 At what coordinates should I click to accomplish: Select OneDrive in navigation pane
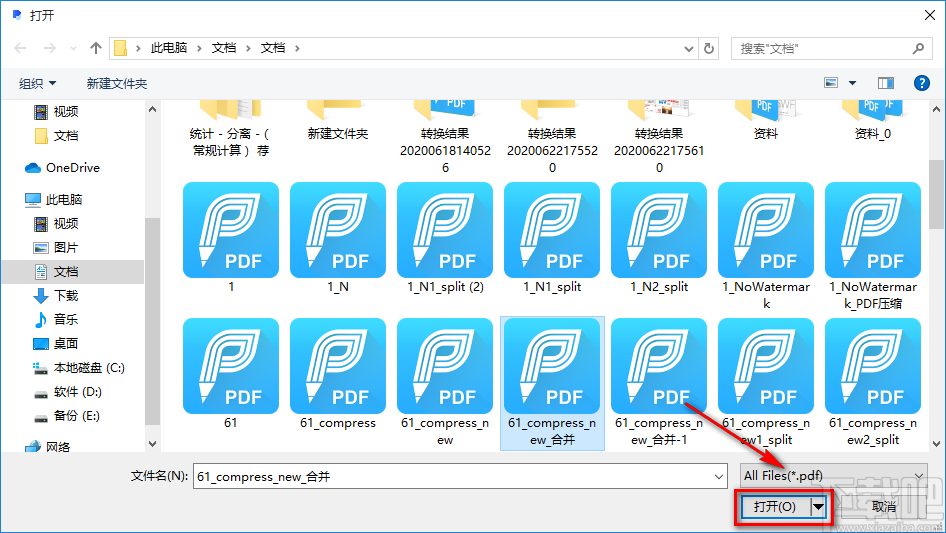62,168
